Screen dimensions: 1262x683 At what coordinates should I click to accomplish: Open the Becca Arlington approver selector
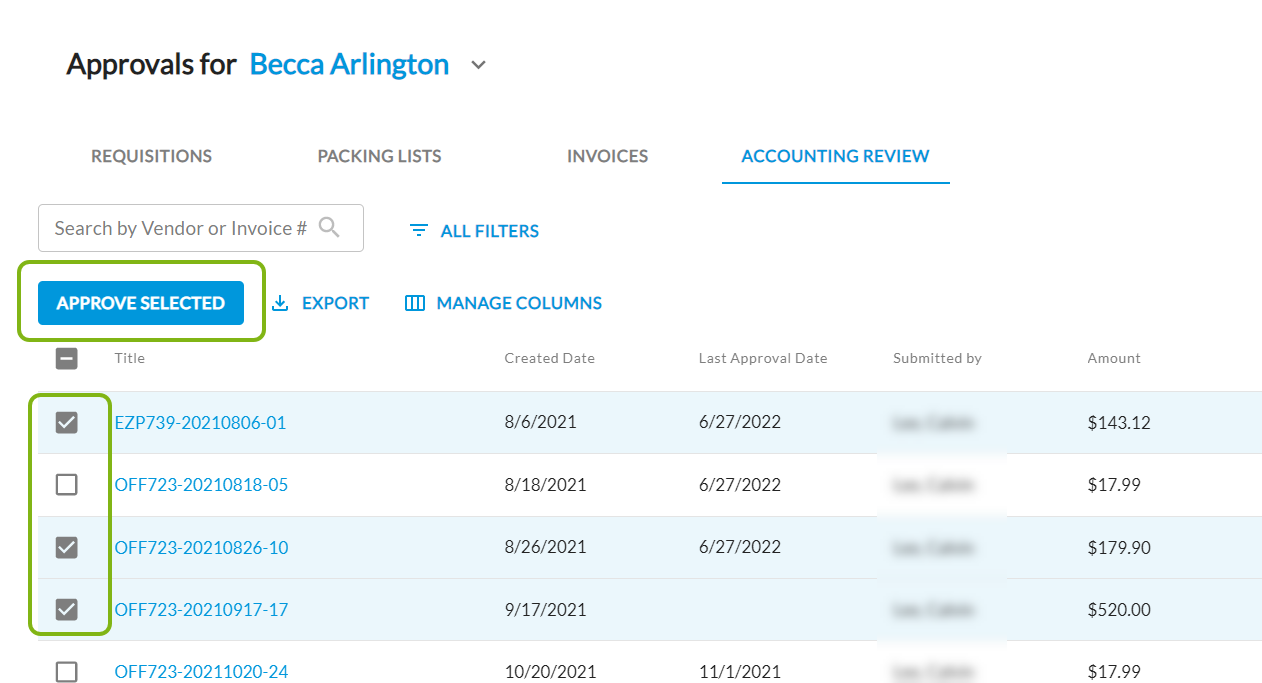(349, 65)
